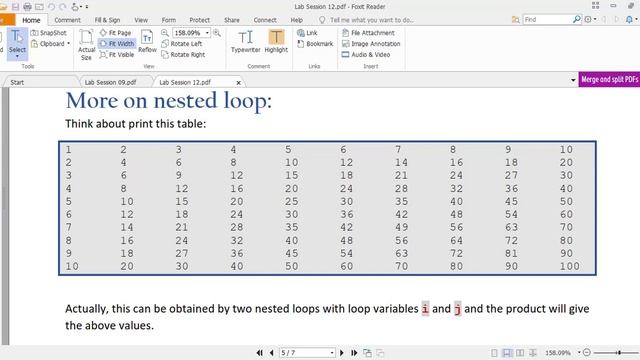640x360 pixels.
Task: Open the Fill & Sign tab
Action: tap(107, 20)
